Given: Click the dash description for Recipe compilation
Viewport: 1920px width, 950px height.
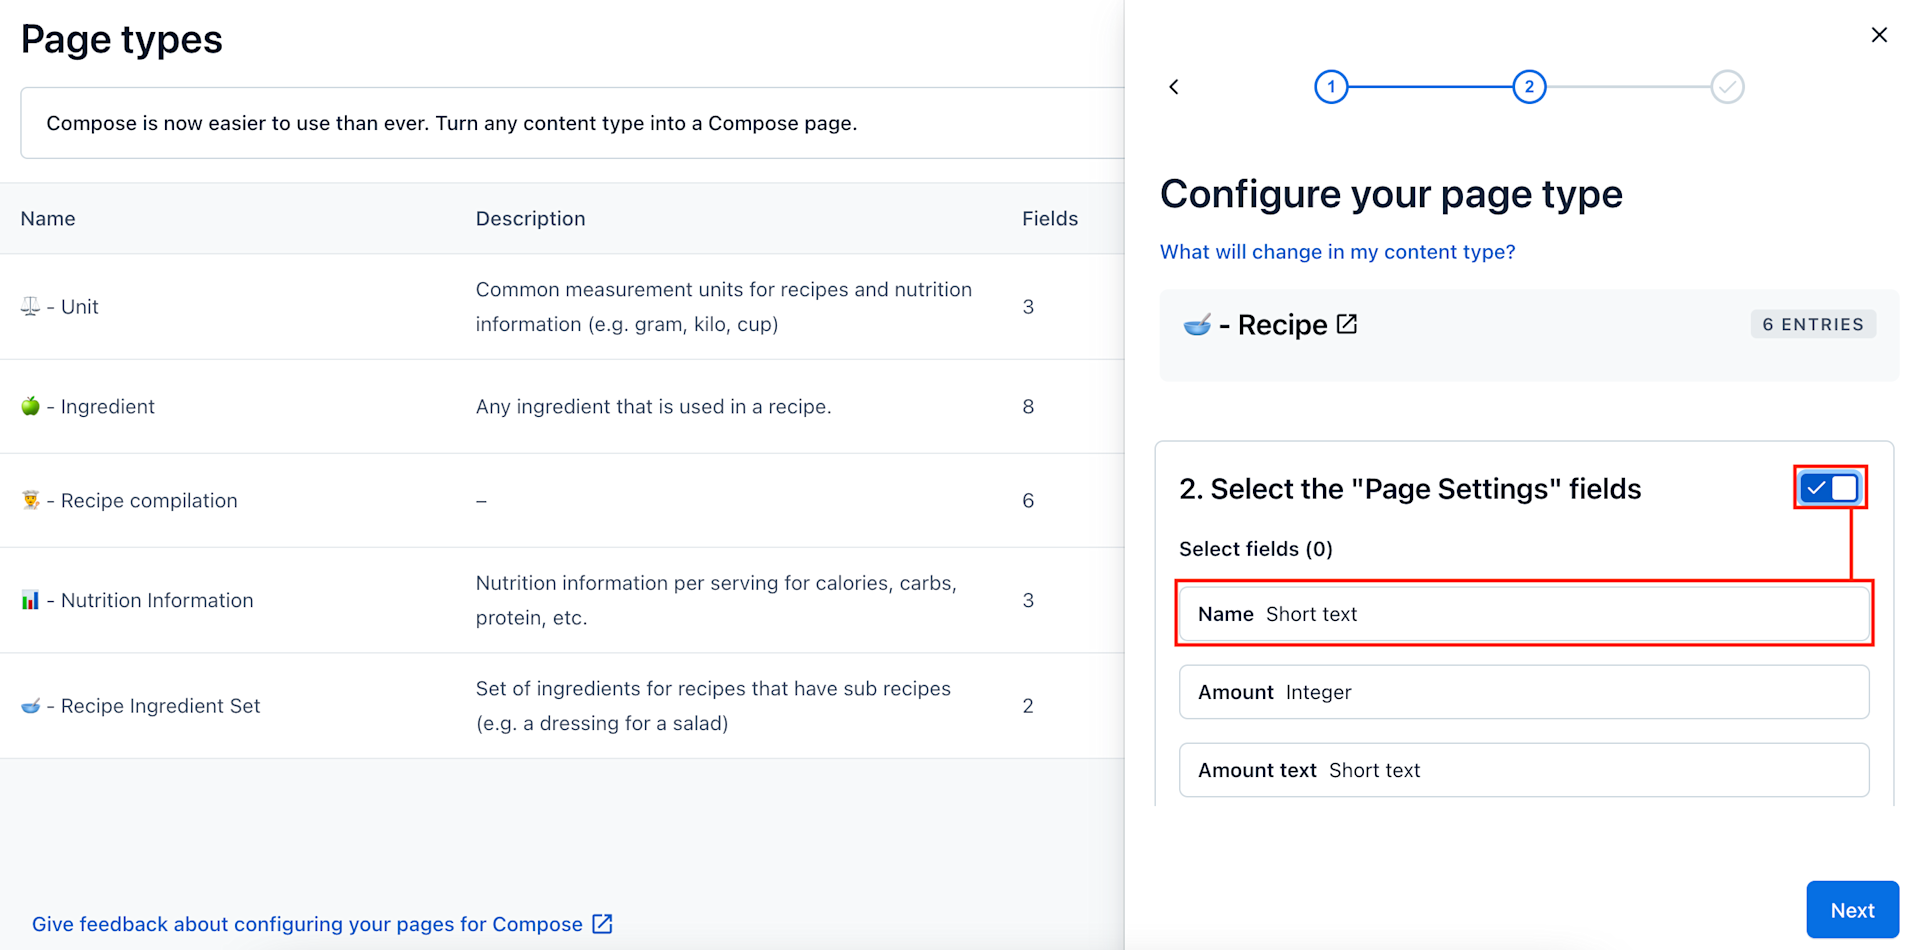Looking at the screenshot, I should pos(481,501).
